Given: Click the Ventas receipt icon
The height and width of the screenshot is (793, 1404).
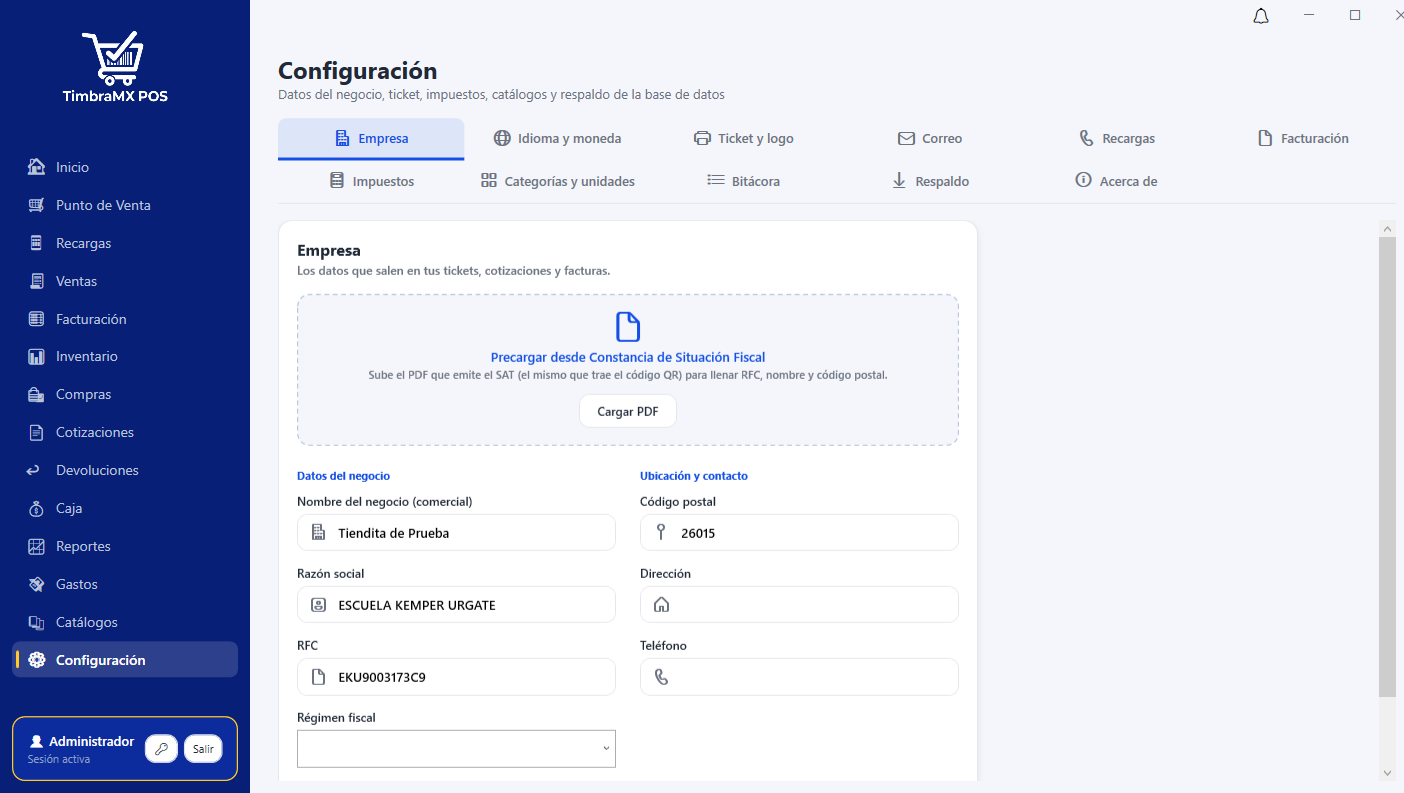Looking at the screenshot, I should tap(37, 281).
